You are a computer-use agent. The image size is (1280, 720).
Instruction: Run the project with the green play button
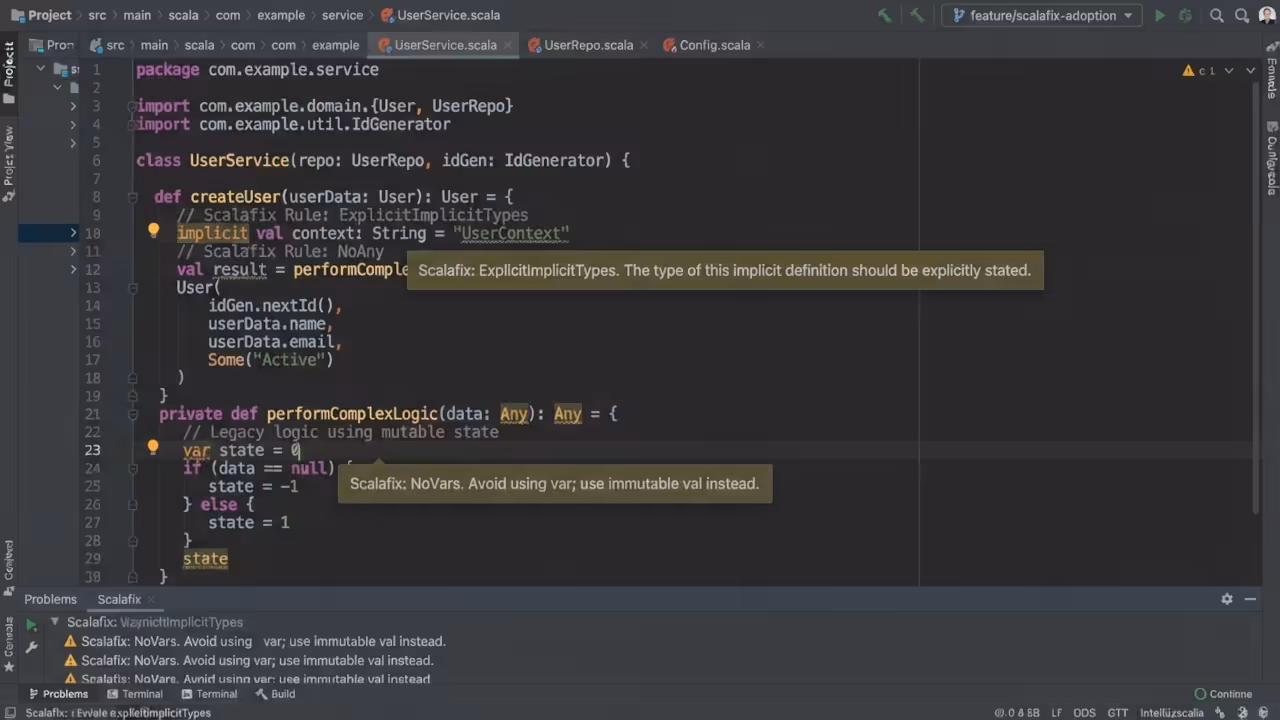point(1160,15)
